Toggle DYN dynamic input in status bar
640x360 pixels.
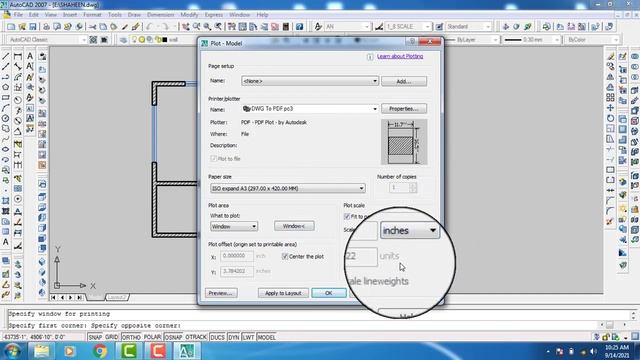(x=233, y=337)
